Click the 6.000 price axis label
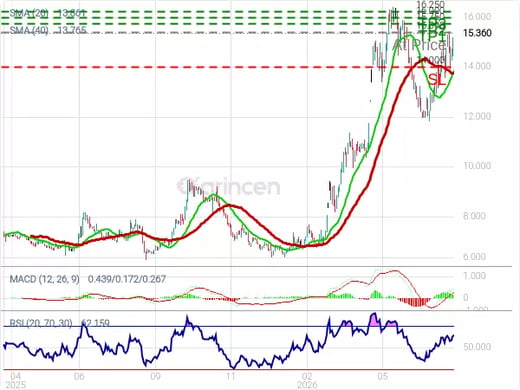520x390 pixels. tap(474, 257)
